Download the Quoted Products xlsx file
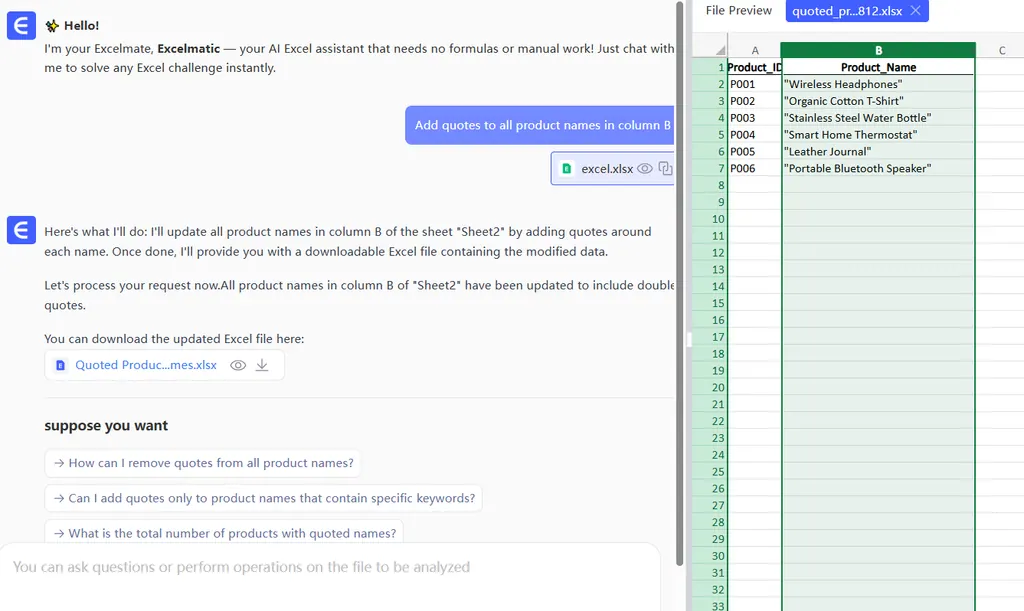The image size is (1024, 611). (x=262, y=366)
